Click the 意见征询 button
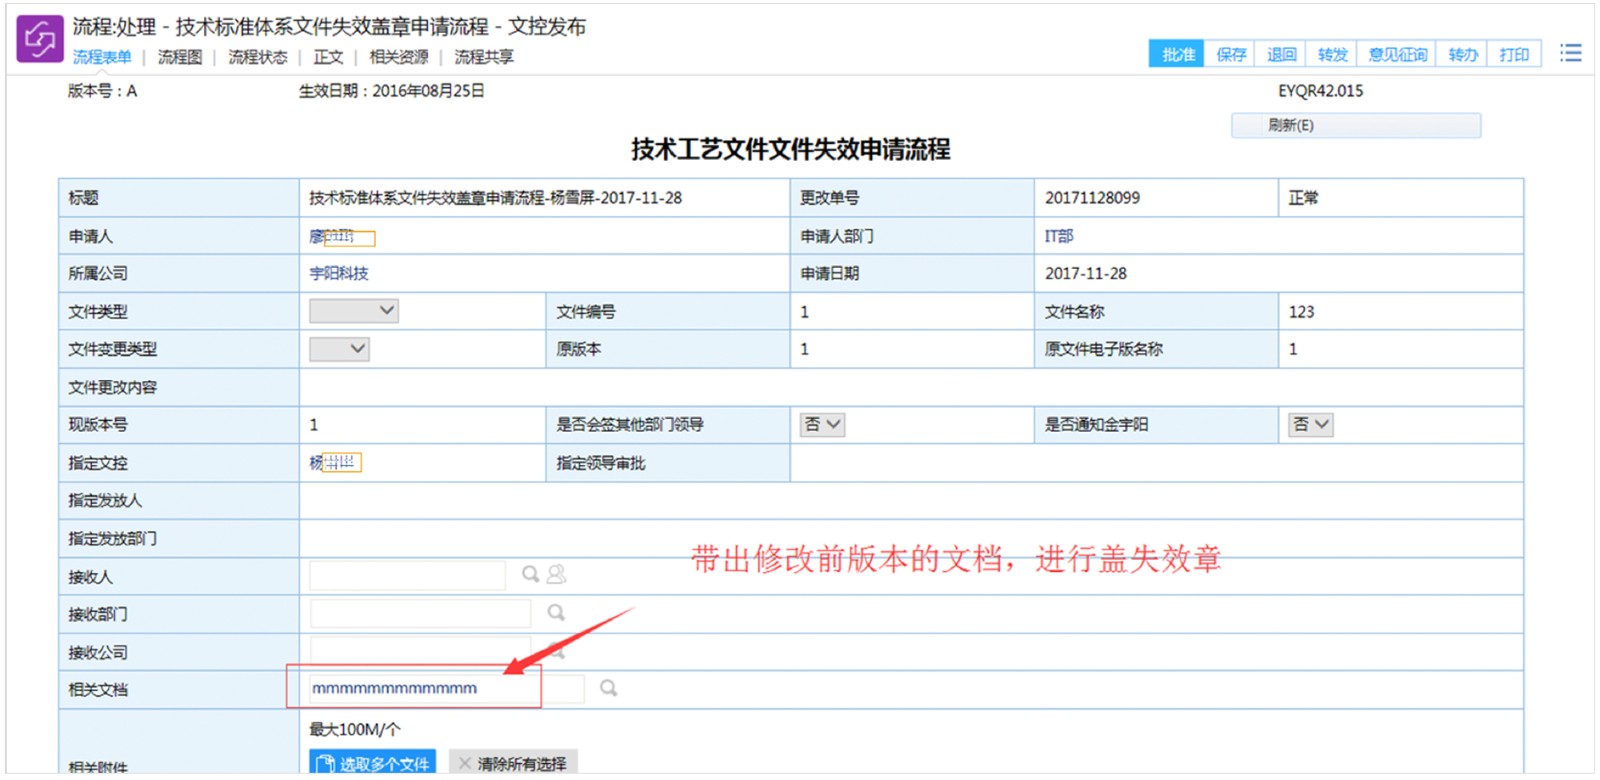 (1397, 54)
